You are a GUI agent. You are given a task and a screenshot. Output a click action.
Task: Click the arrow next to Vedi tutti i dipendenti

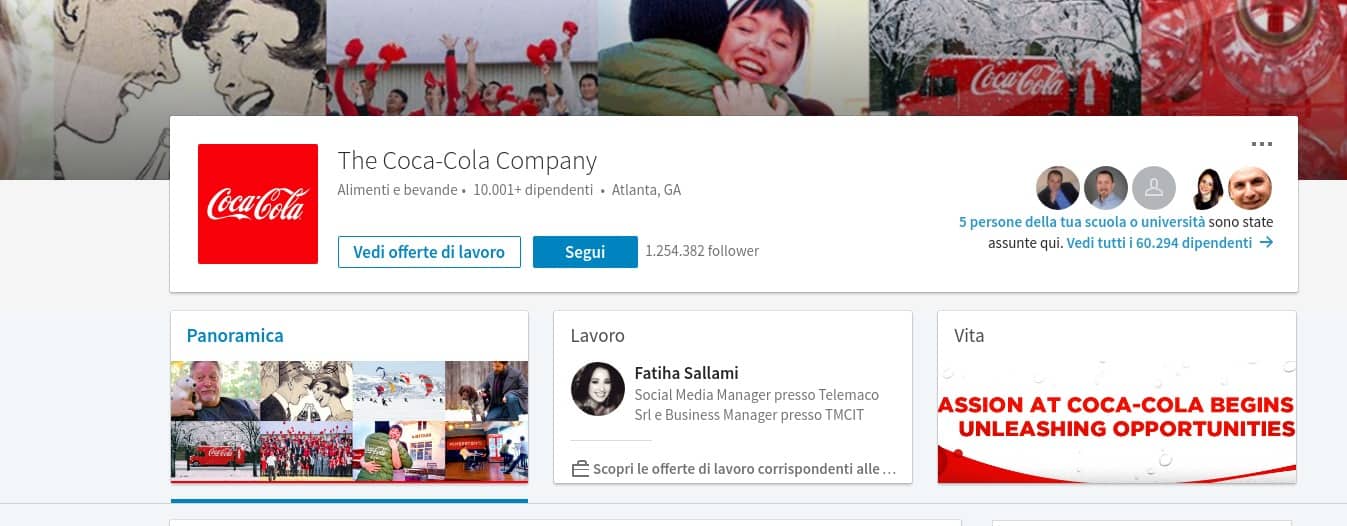coord(1266,243)
